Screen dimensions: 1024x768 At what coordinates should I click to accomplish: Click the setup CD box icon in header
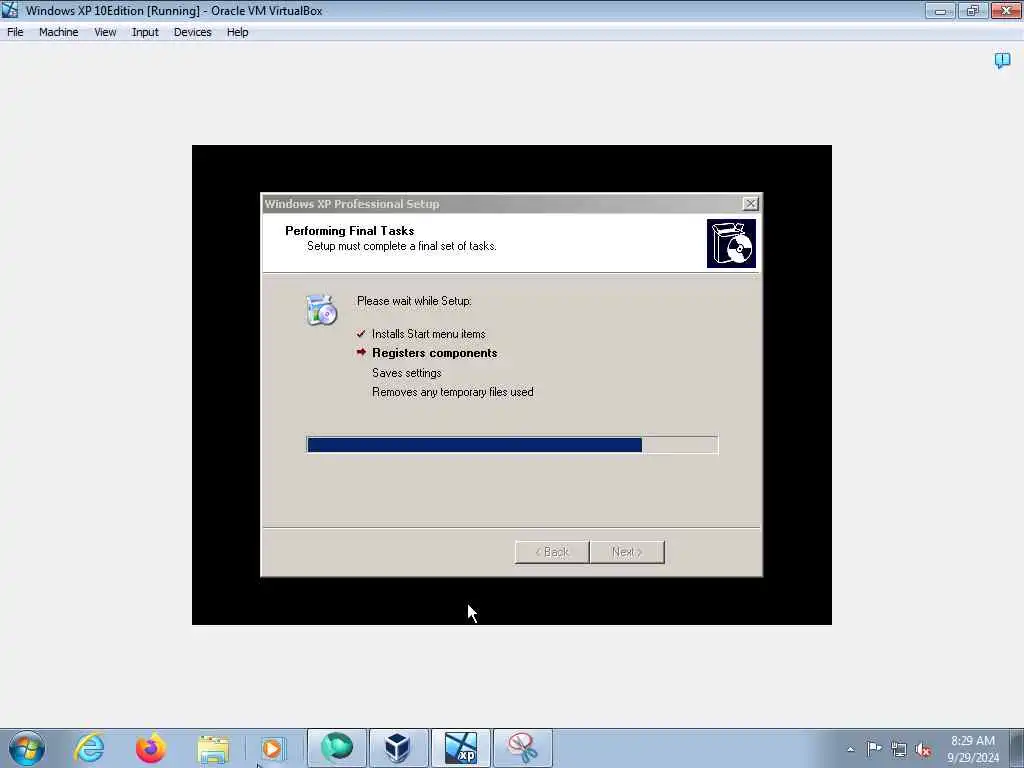(x=731, y=244)
